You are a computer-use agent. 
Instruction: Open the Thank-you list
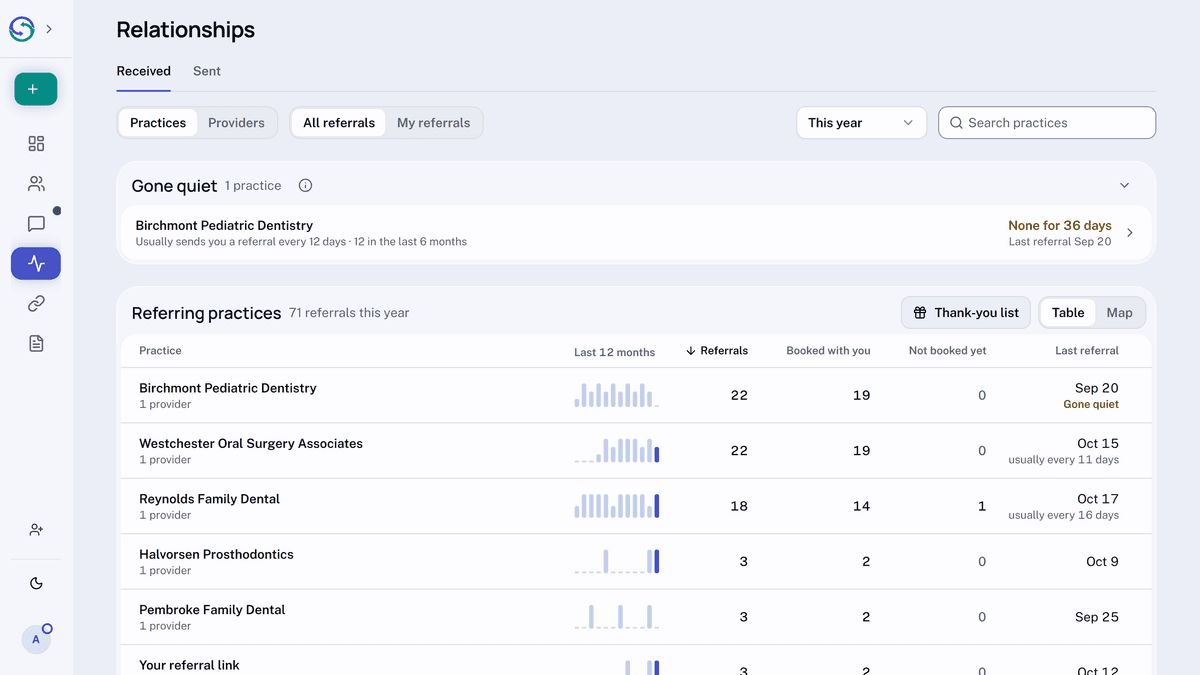(x=966, y=313)
